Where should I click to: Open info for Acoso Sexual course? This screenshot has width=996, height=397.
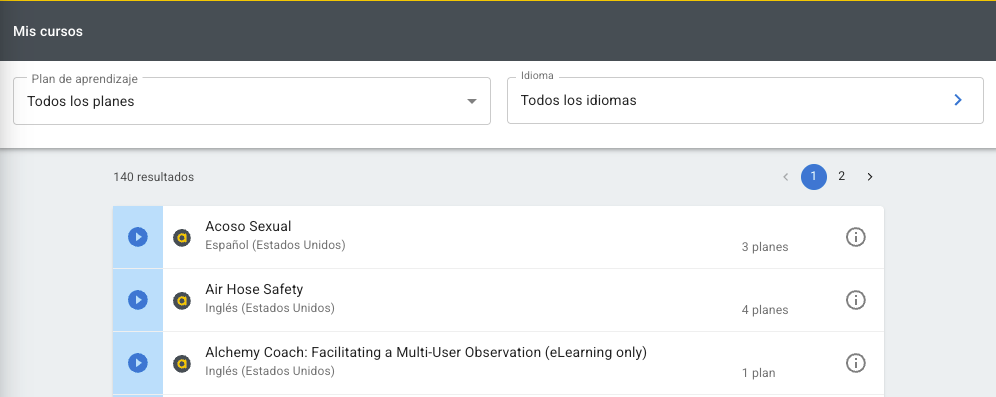pos(856,237)
